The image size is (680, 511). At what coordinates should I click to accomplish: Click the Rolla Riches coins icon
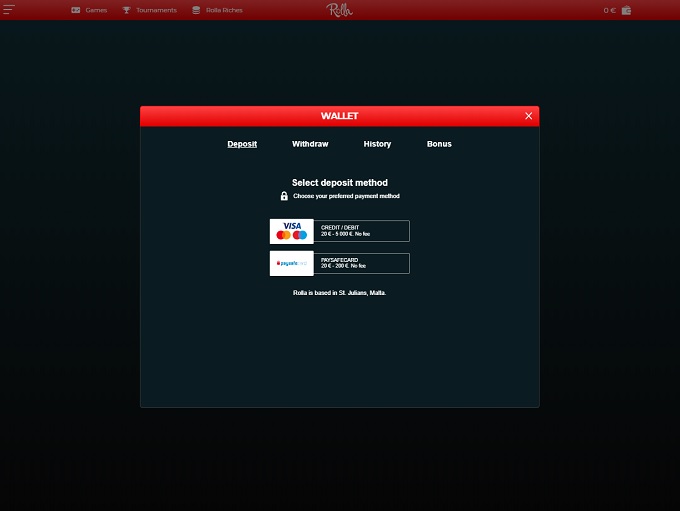pos(196,10)
